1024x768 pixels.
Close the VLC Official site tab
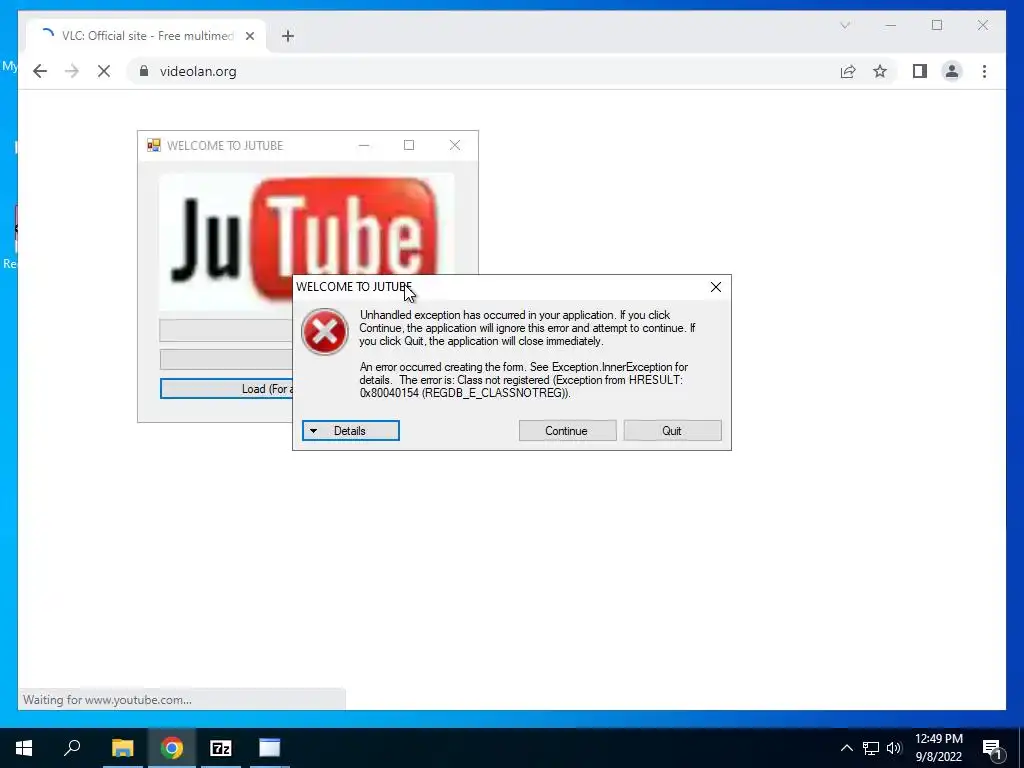point(249,36)
